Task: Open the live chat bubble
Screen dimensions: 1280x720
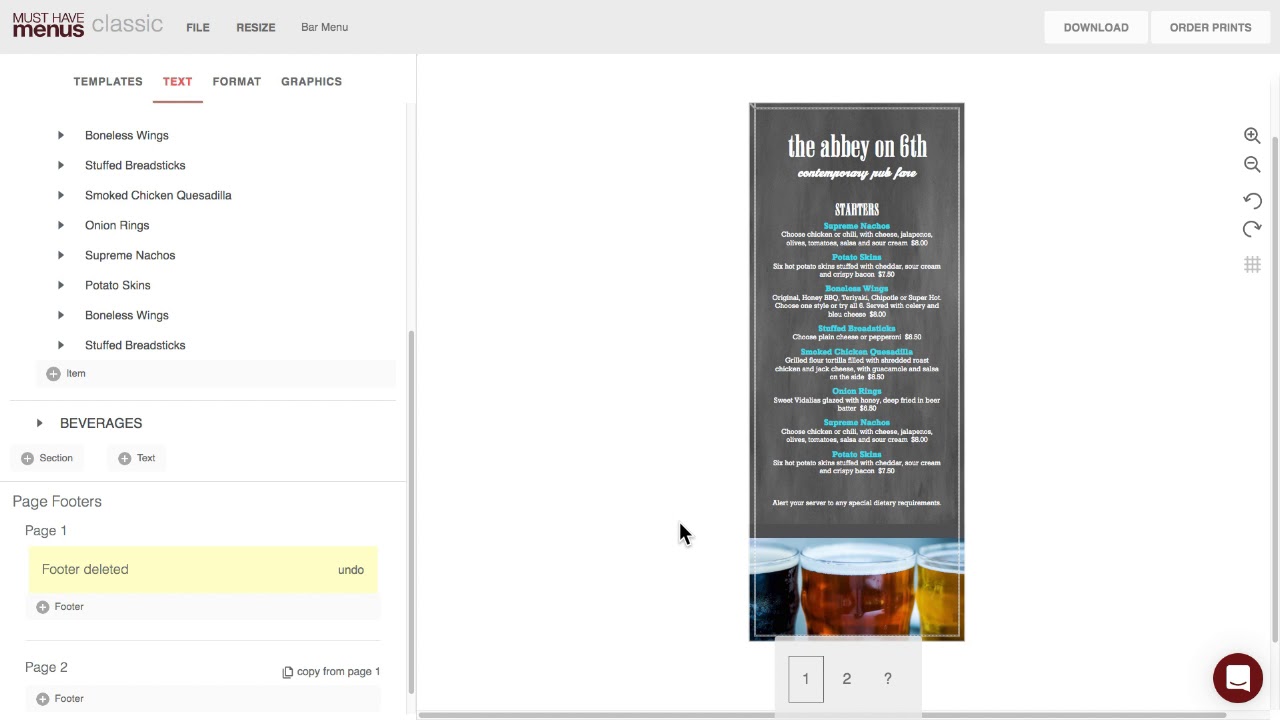Action: (x=1238, y=678)
